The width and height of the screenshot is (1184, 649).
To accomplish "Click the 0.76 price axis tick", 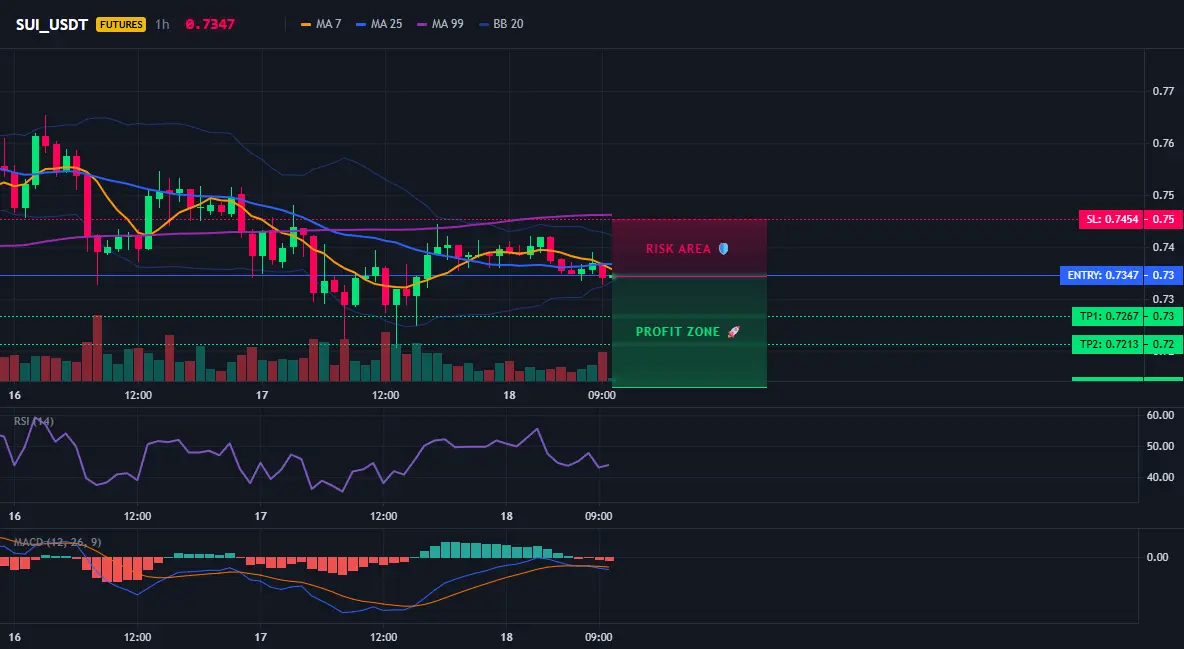I will click(1163, 143).
